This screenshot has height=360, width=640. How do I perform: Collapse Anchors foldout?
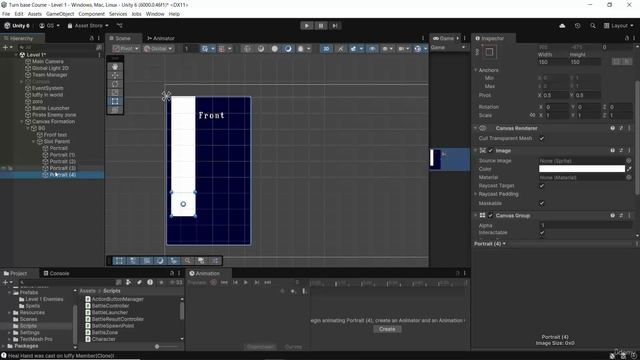(476, 70)
